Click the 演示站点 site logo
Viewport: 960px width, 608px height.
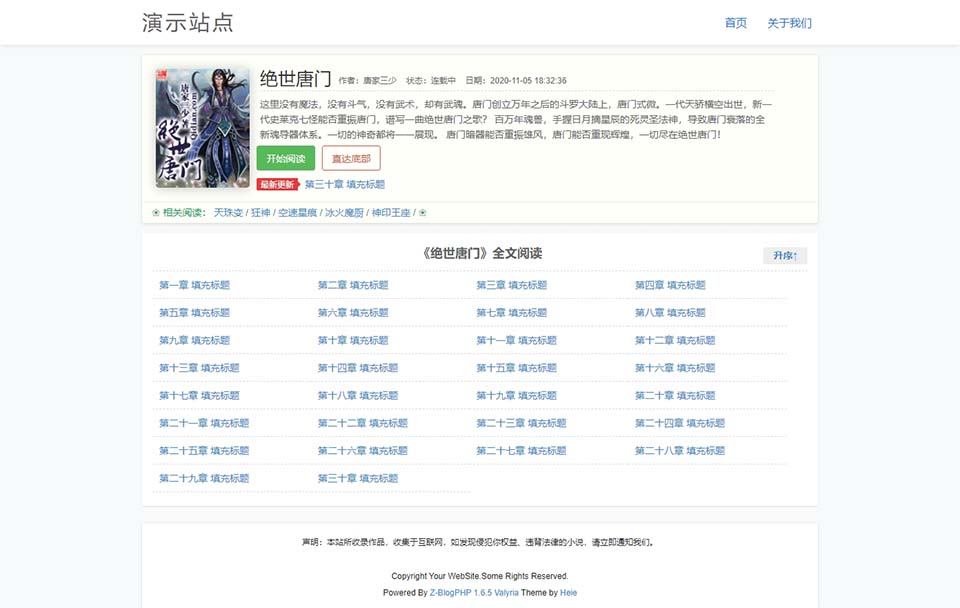tap(188, 22)
